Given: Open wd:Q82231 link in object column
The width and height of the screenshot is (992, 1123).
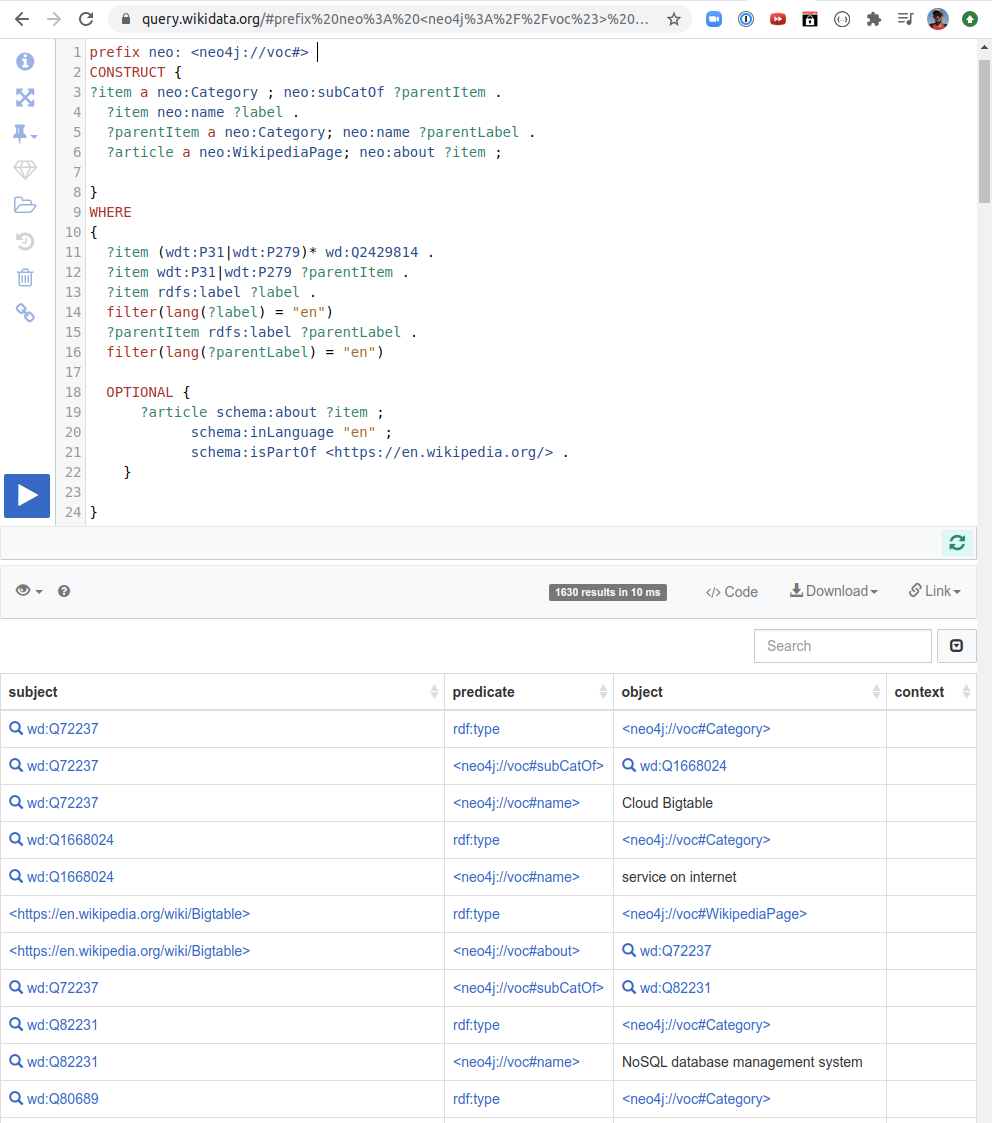Looking at the screenshot, I should (x=675, y=988).
